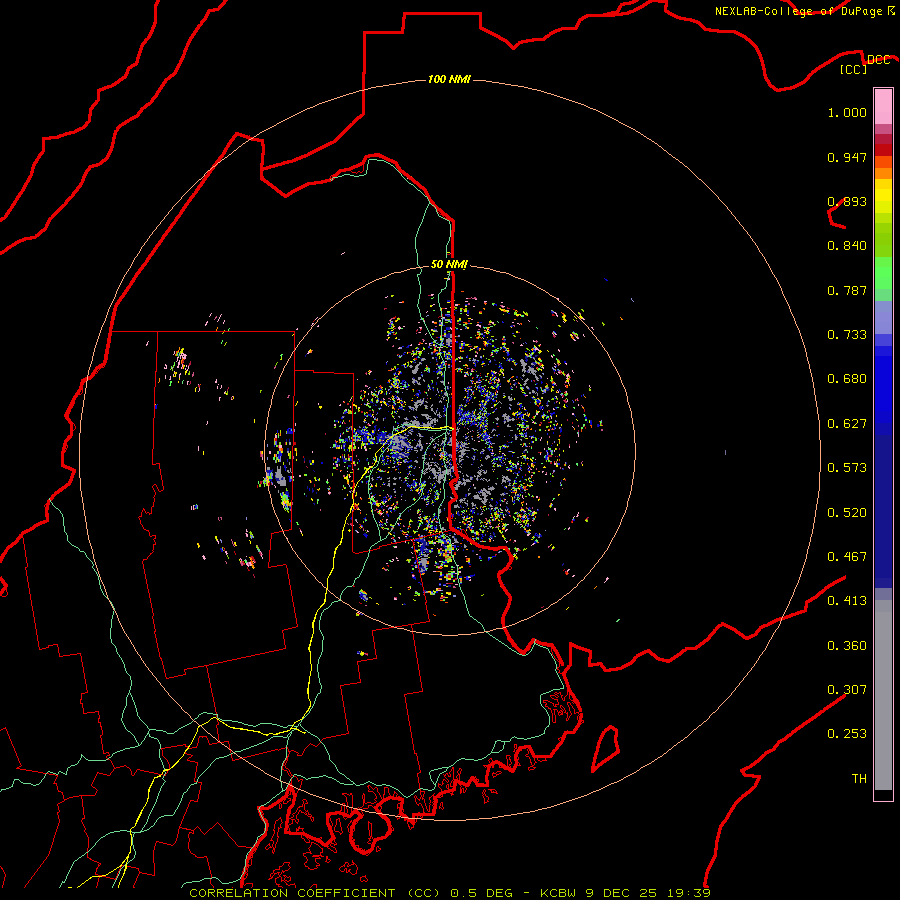Click the NEXLAB-College of DuPage watermark text
Image resolution: width=900 pixels, height=900 pixels.
click(x=804, y=11)
